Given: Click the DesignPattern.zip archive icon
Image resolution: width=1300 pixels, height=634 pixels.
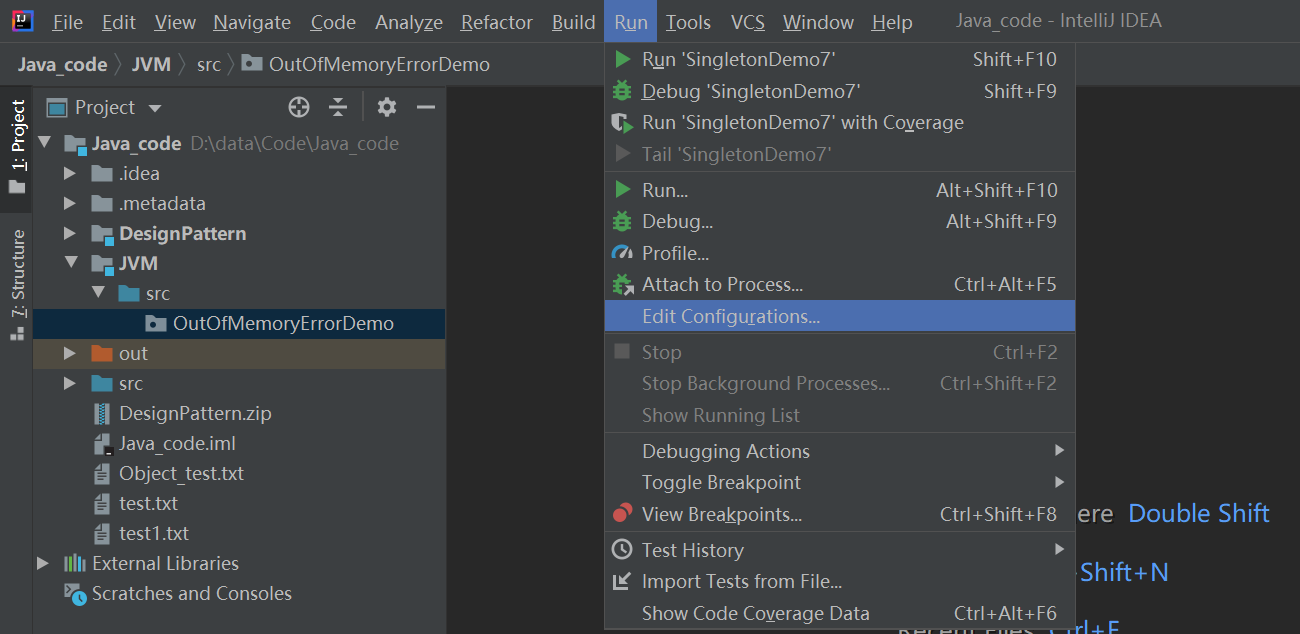Looking at the screenshot, I should pos(102,413).
